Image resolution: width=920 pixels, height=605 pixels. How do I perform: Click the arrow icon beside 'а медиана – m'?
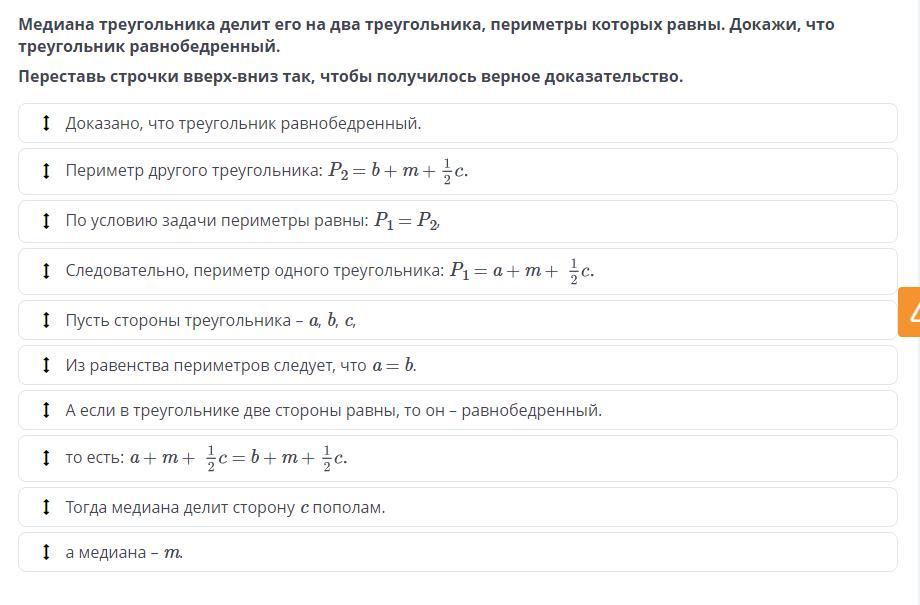(46, 552)
